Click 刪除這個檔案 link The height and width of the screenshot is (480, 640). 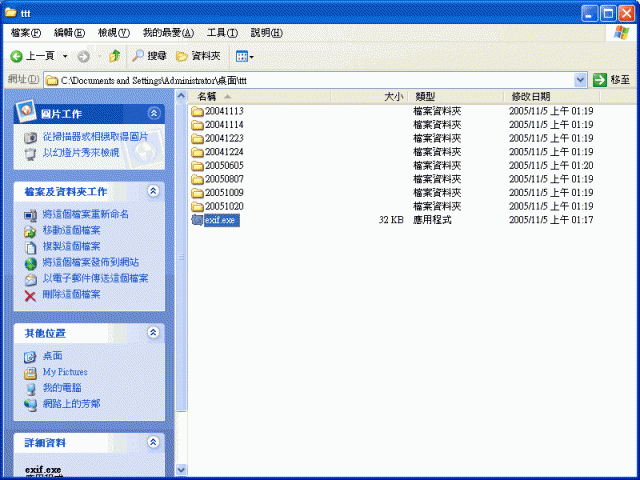click(x=71, y=294)
